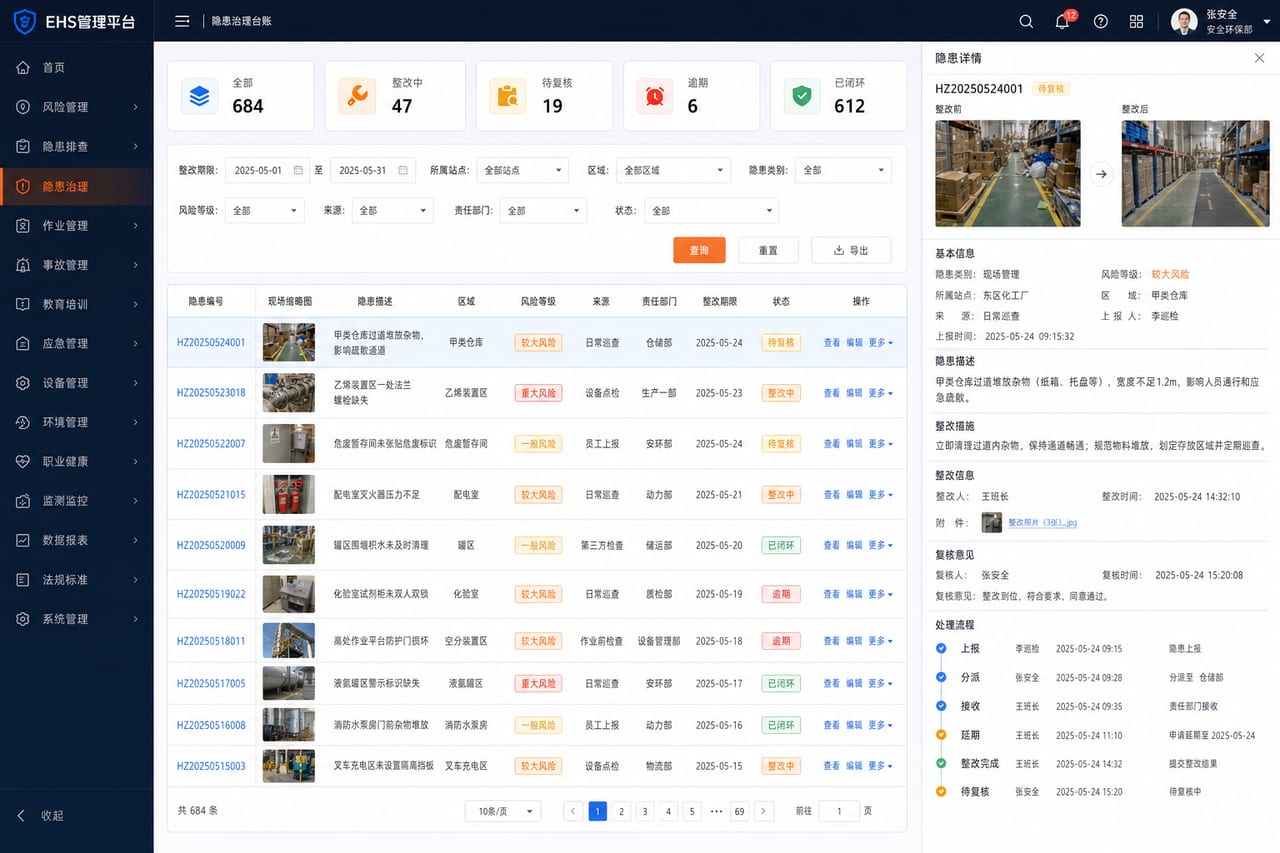
Task: Open the 责任部门 filter dropdown
Action: coord(543,210)
